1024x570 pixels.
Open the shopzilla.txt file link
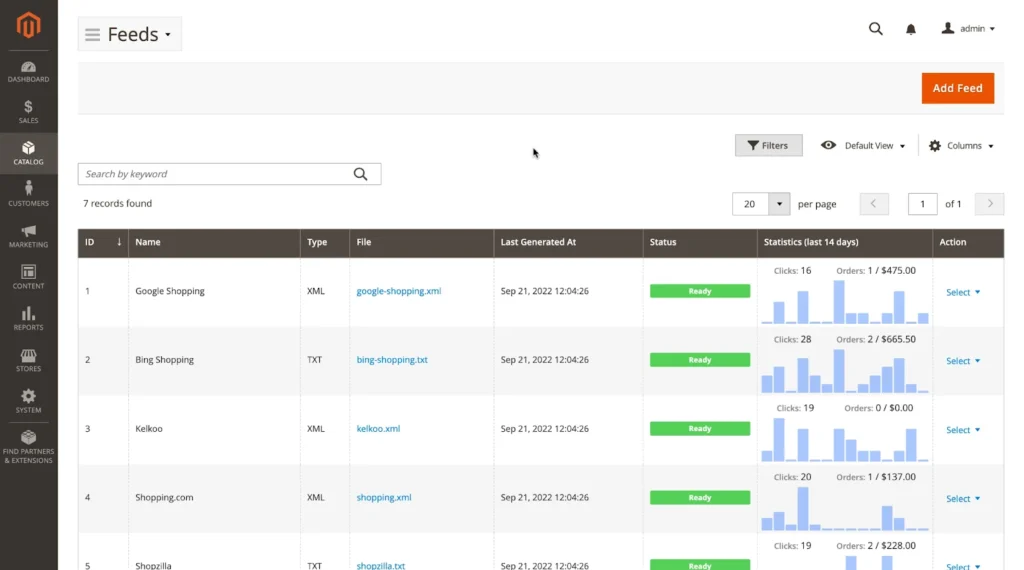point(381,565)
